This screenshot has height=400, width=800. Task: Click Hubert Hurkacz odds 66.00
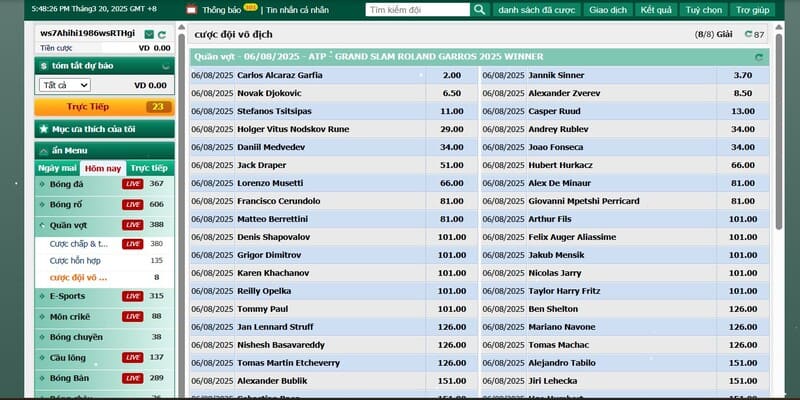(x=742, y=165)
